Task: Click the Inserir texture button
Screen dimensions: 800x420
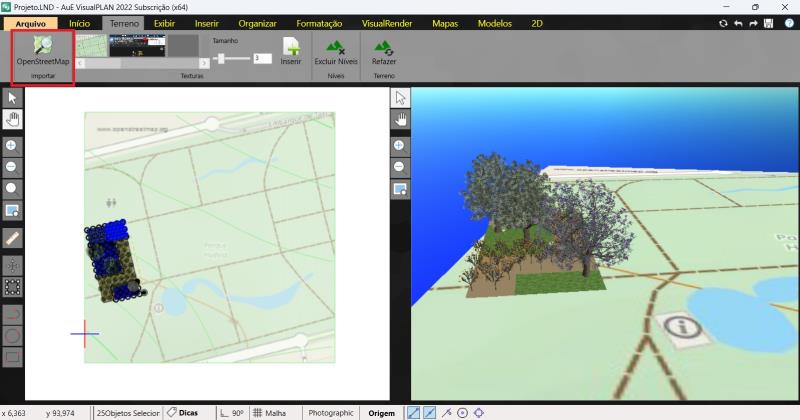Action: pos(291,51)
